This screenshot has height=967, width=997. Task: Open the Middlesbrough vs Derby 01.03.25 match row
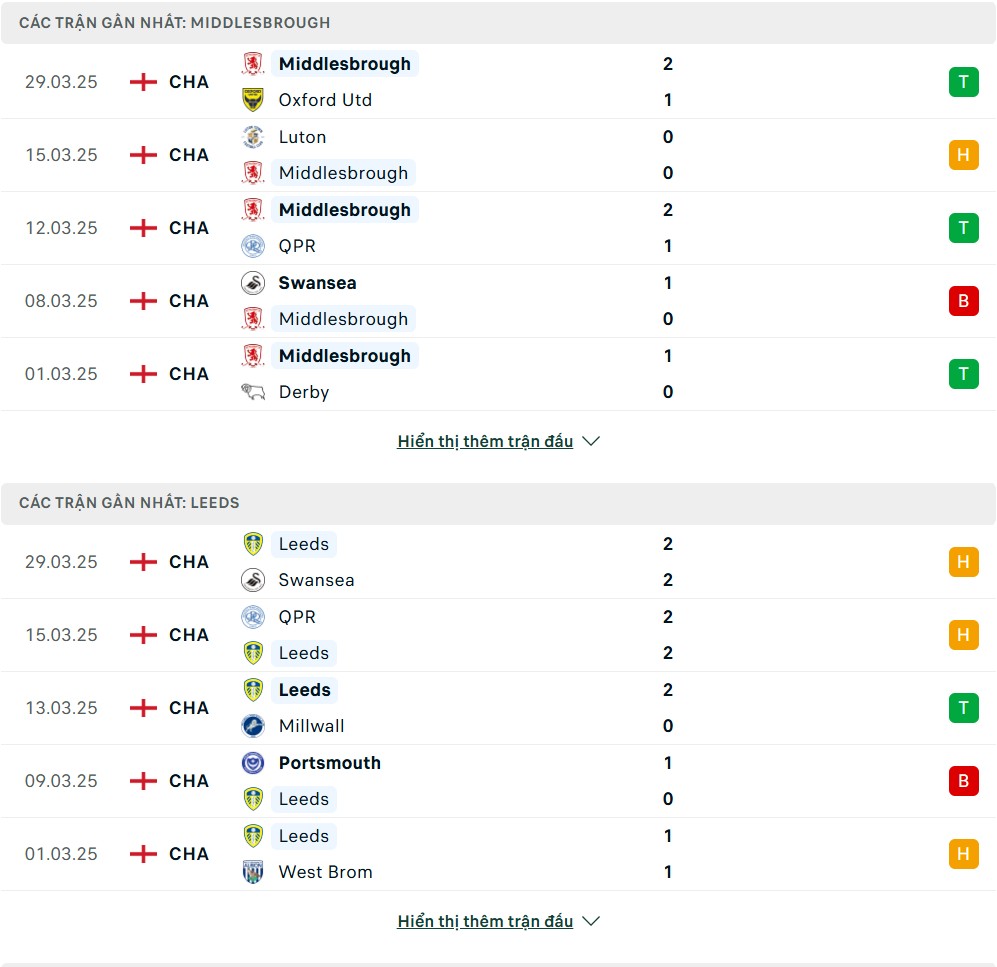tap(498, 374)
